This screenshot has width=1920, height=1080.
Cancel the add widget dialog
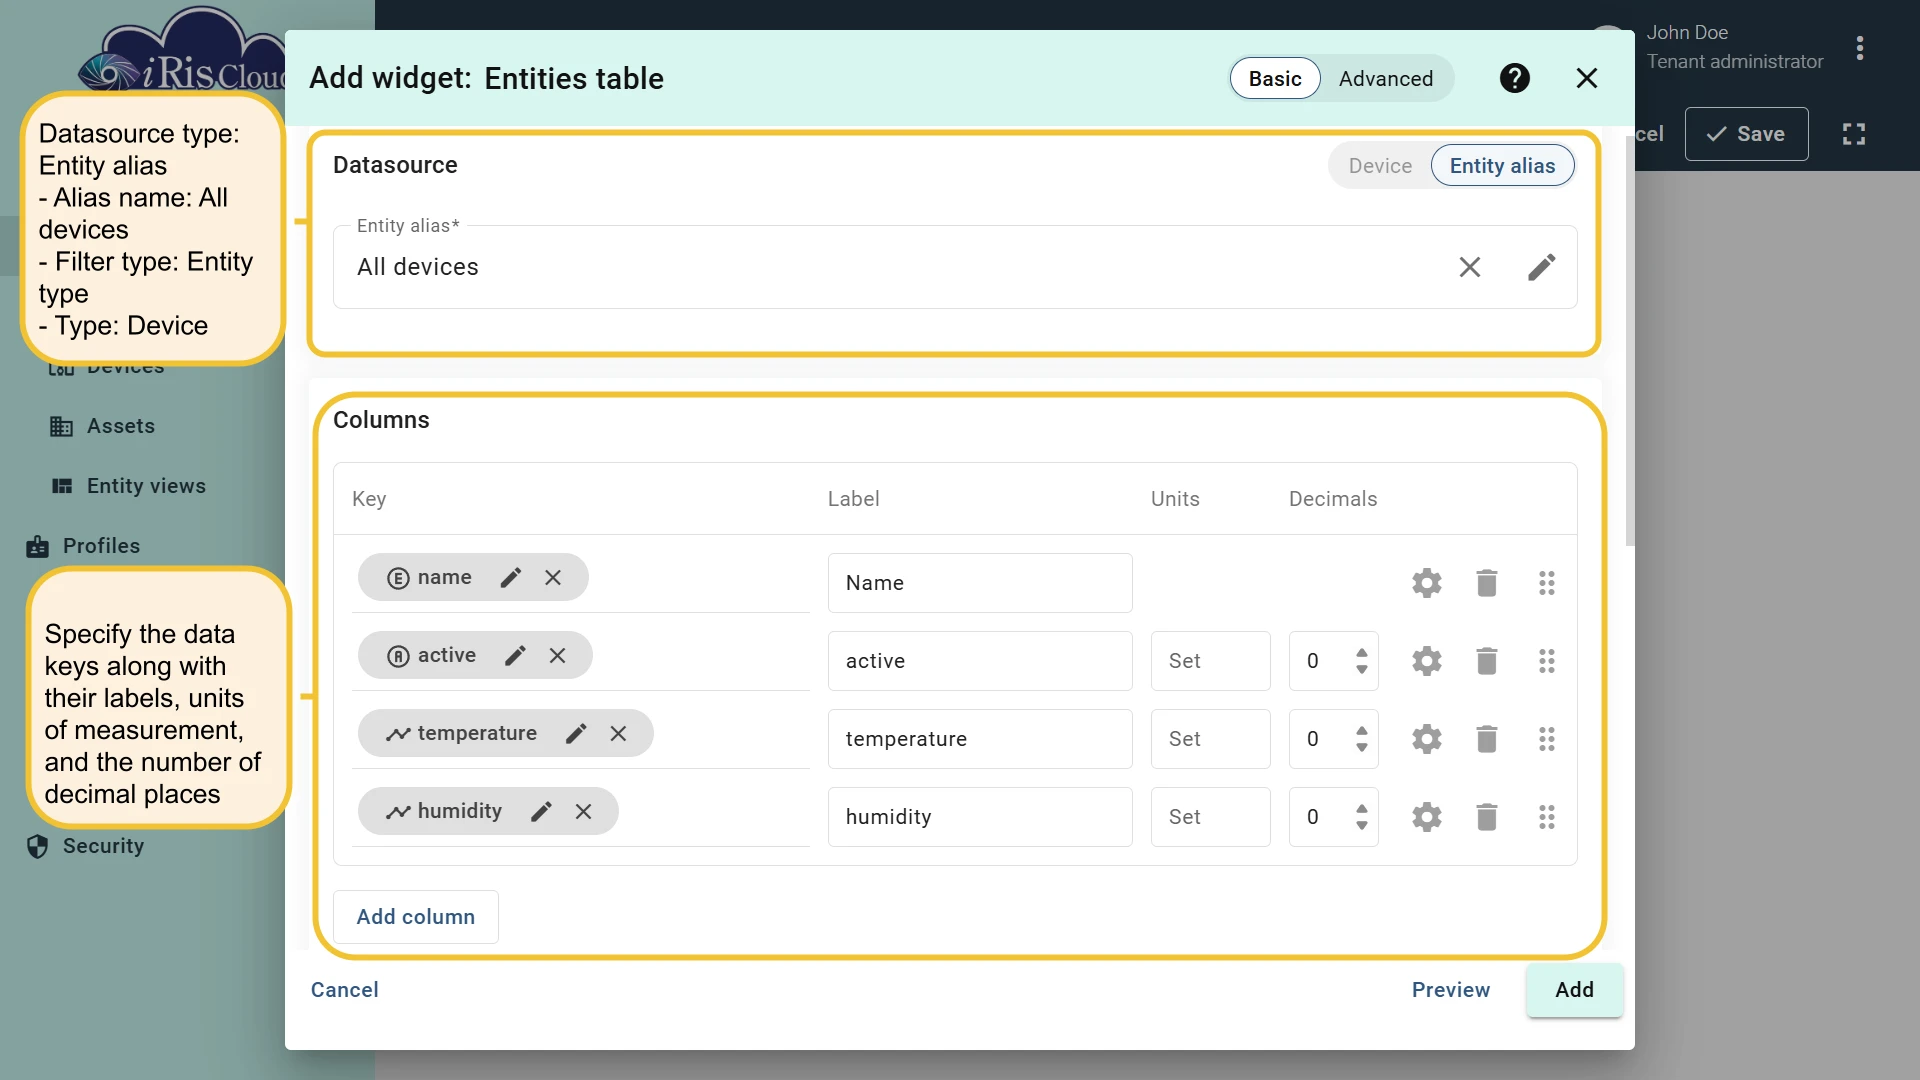[x=345, y=990]
